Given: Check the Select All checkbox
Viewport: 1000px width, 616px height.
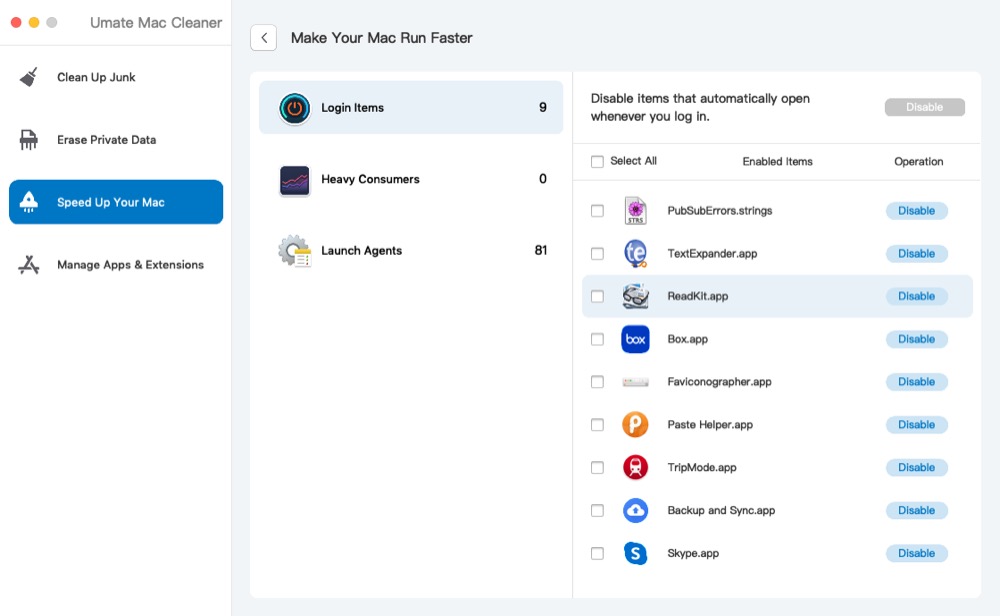Looking at the screenshot, I should click(597, 162).
